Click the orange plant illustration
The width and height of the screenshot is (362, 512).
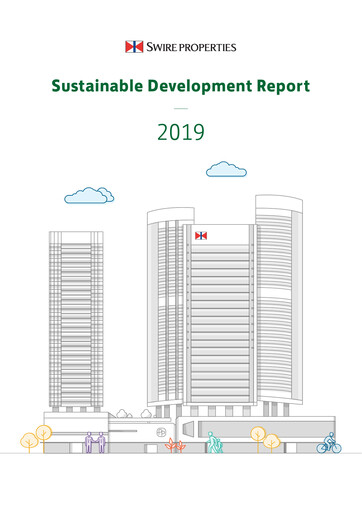(x=175, y=445)
